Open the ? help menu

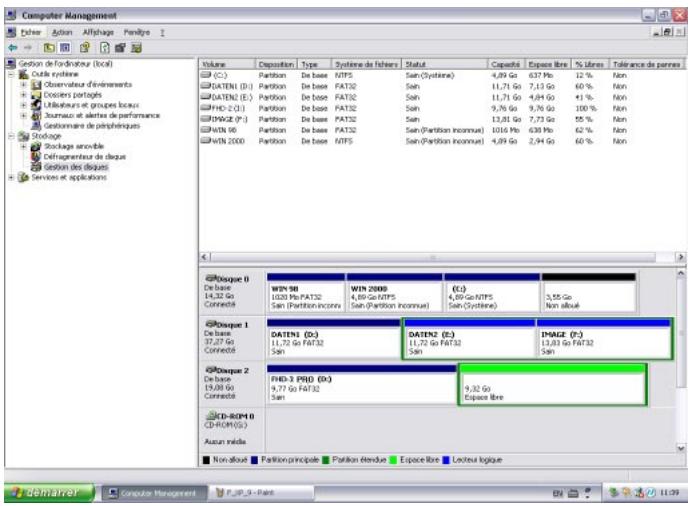tap(162, 33)
